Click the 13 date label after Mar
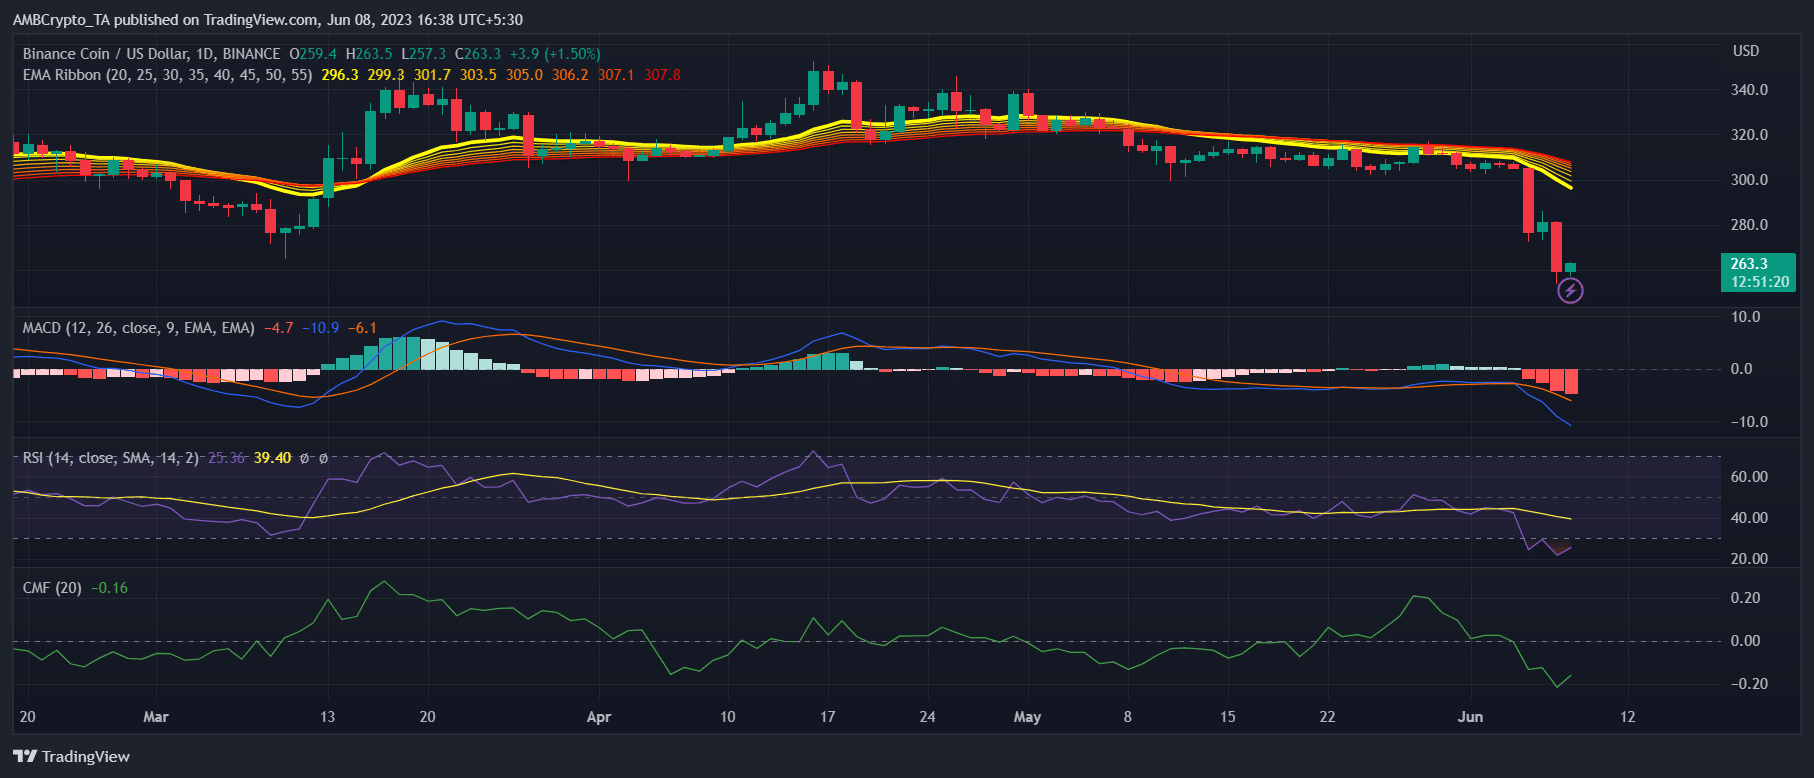1814x778 pixels. pyautogui.click(x=327, y=717)
